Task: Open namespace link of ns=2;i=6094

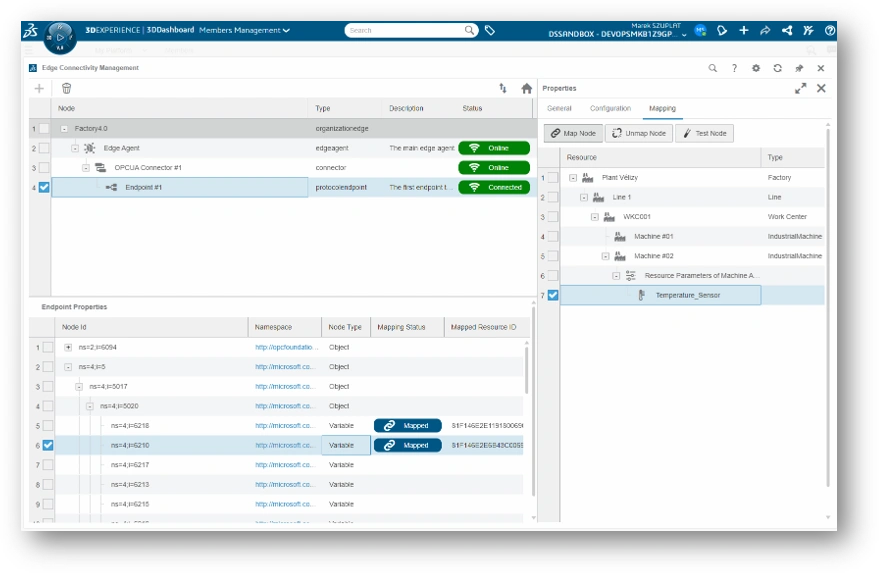Action: tap(286, 347)
